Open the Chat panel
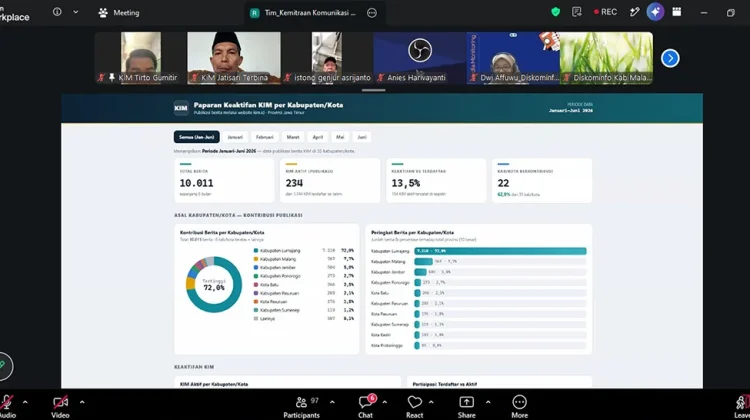Viewport: 750px width, 420px height. [x=365, y=407]
